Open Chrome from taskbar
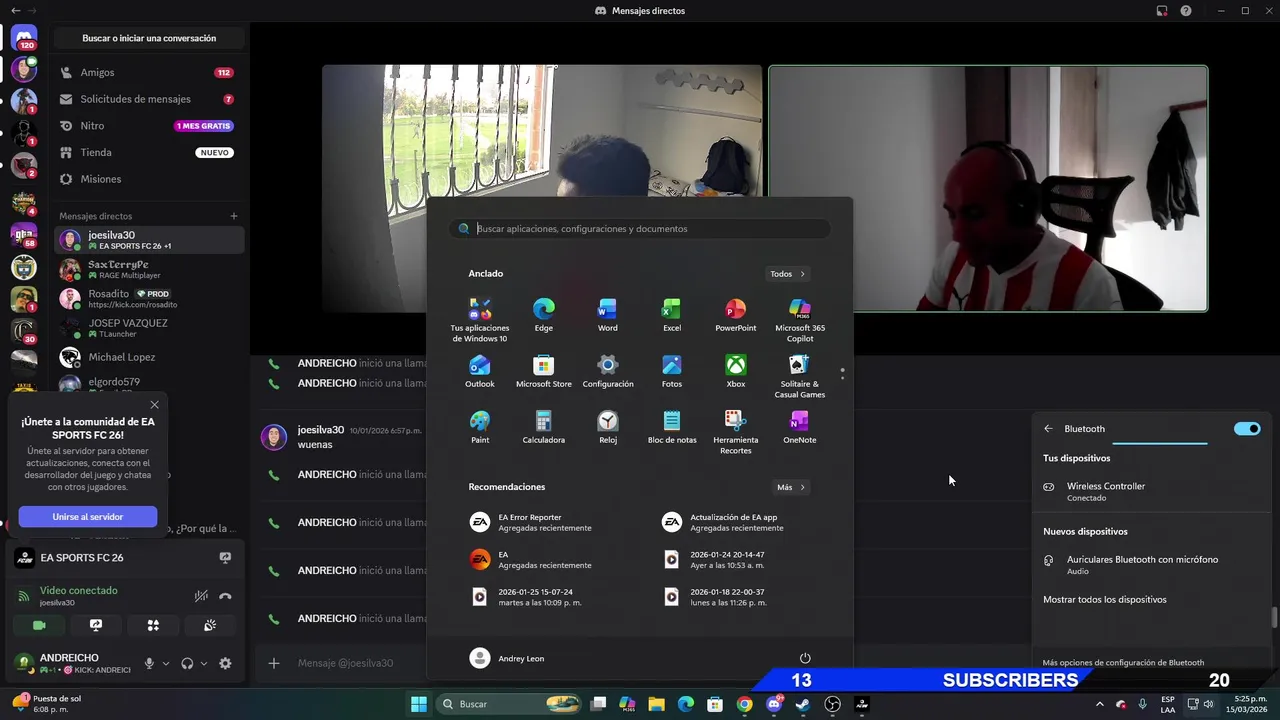 tap(744, 704)
